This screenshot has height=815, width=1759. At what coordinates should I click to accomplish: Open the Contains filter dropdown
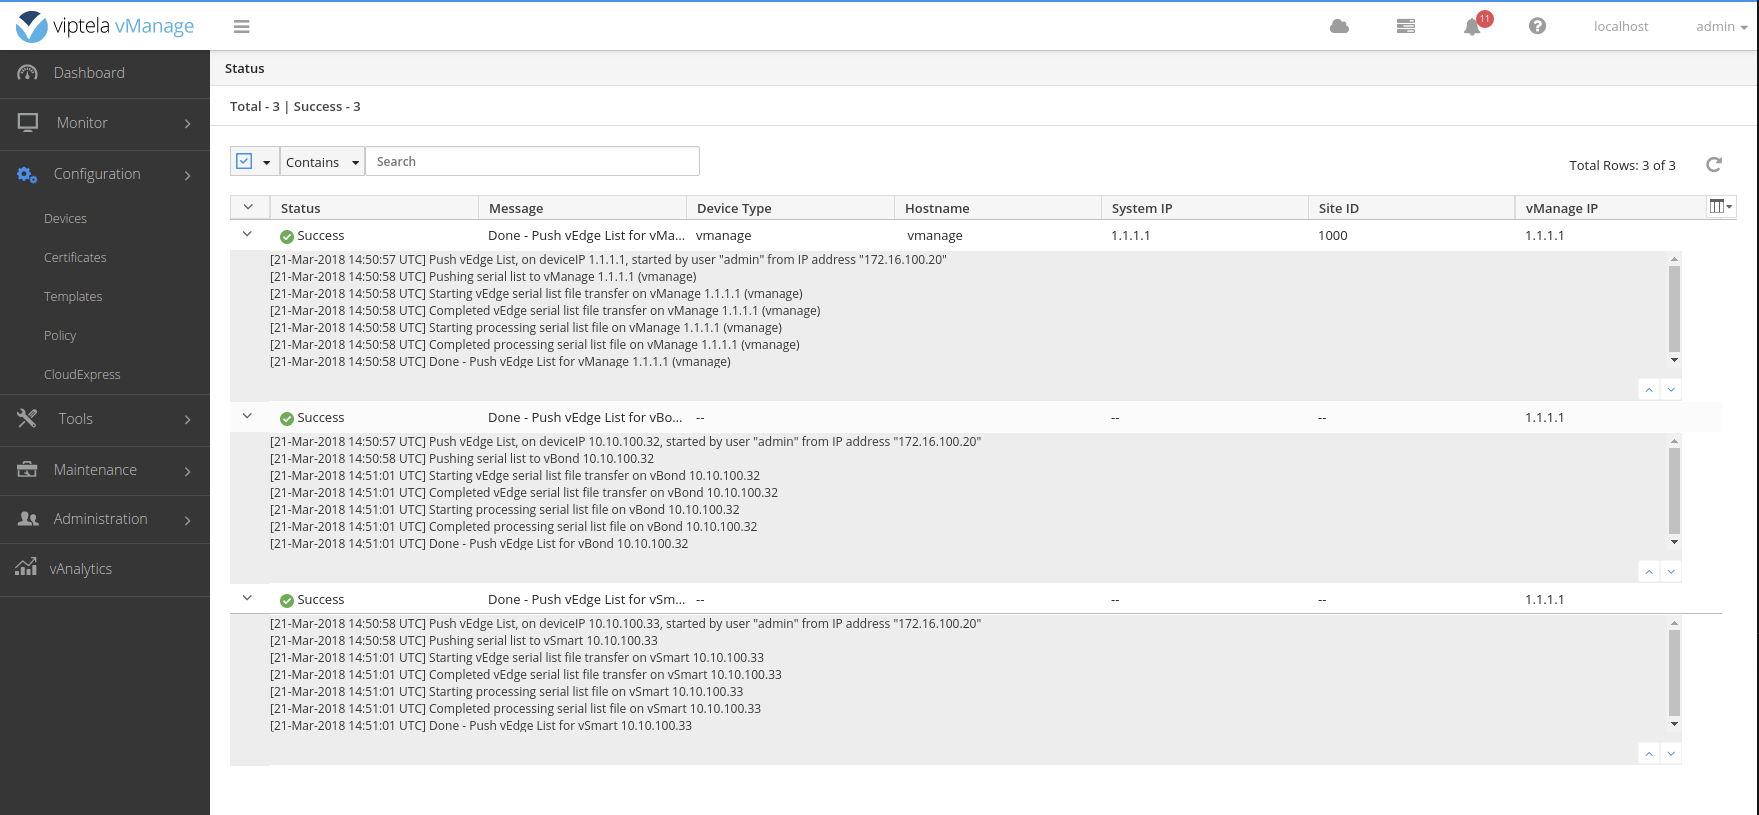point(322,162)
